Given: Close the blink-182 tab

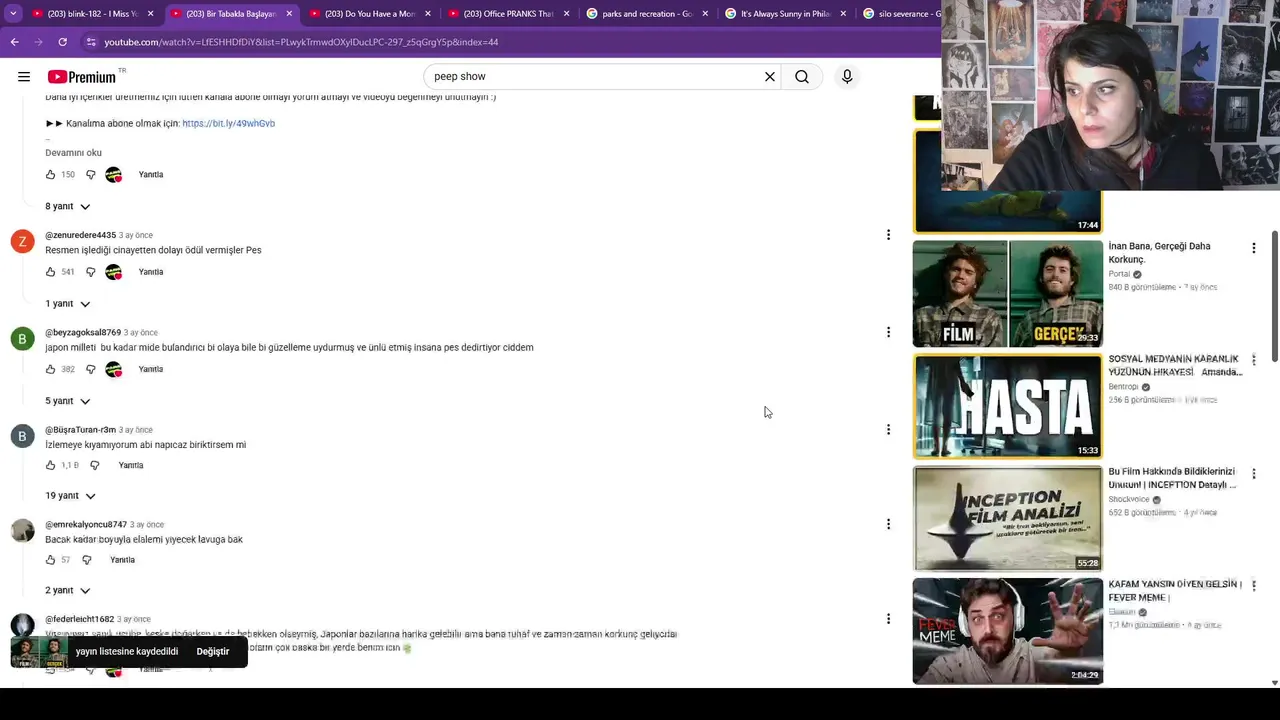Looking at the screenshot, I should [x=151, y=14].
